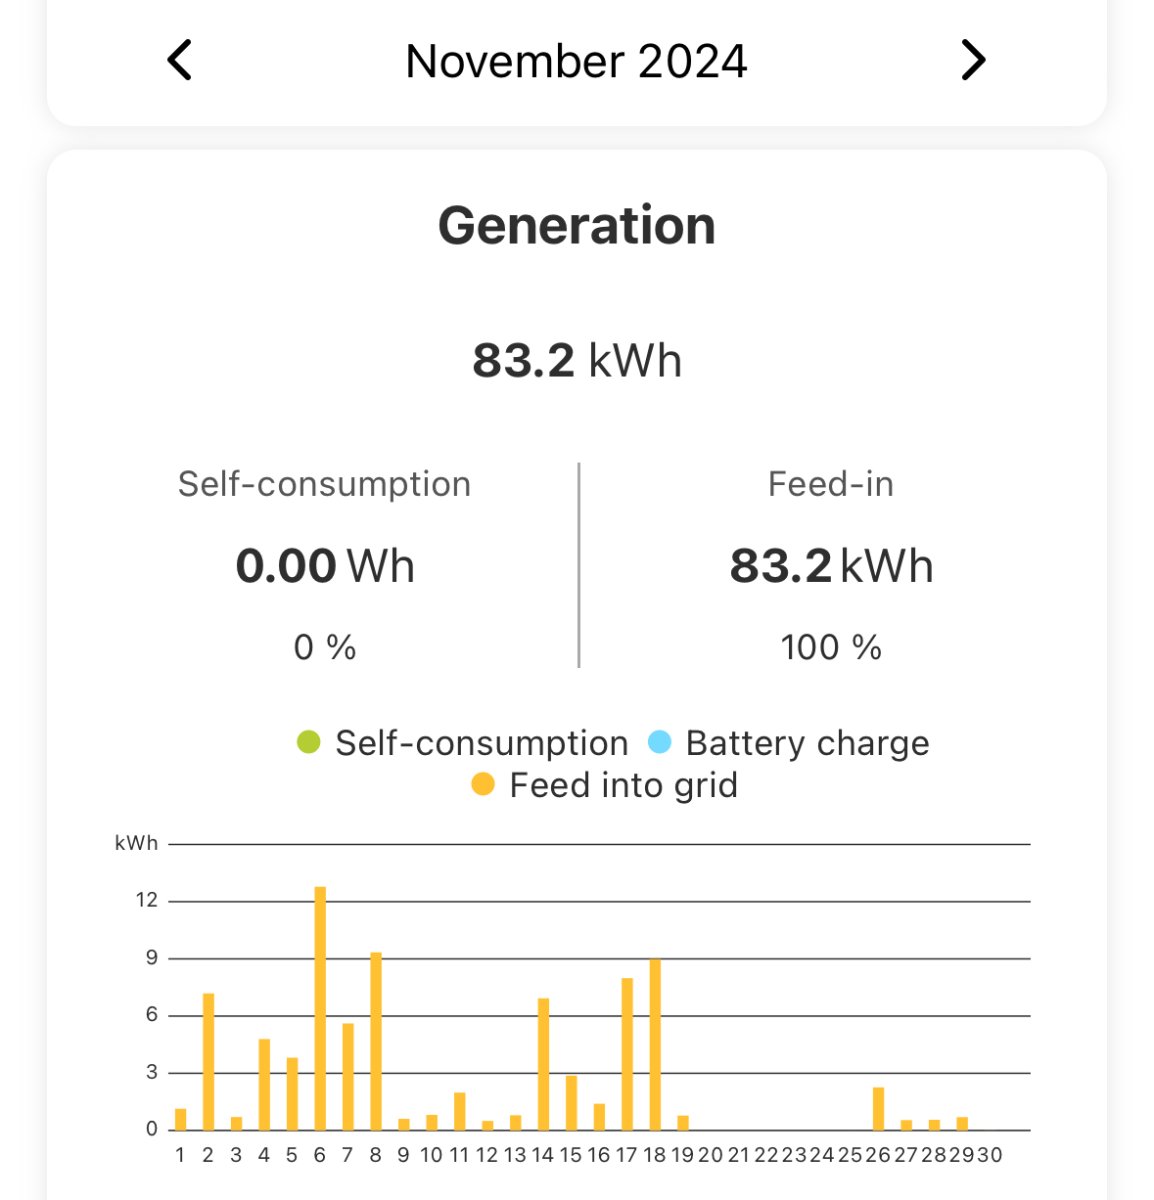Go to previous month with left chevron
The height and width of the screenshot is (1200, 1154).
point(180,60)
